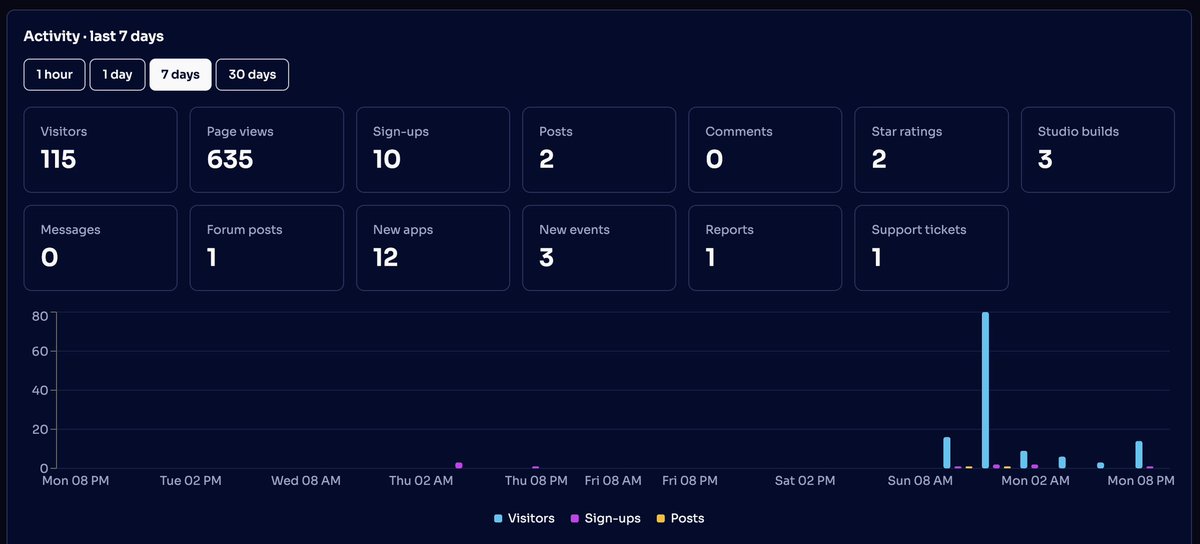1200x544 pixels.
Task: Open the Page views stat card
Action: click(x=267, y=149)
